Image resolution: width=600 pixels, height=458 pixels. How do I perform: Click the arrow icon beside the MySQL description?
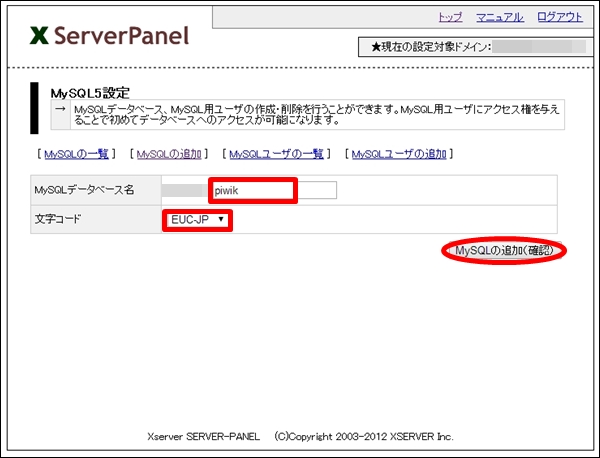click(x=60, y=109)
